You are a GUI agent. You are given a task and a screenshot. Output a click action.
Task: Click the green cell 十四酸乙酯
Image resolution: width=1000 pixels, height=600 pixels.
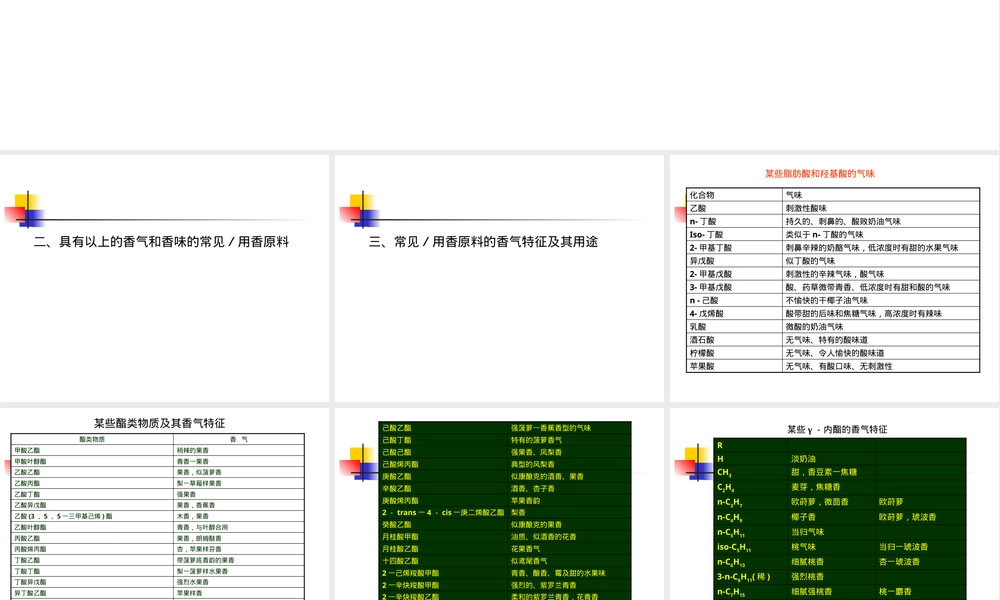(443, 561)
